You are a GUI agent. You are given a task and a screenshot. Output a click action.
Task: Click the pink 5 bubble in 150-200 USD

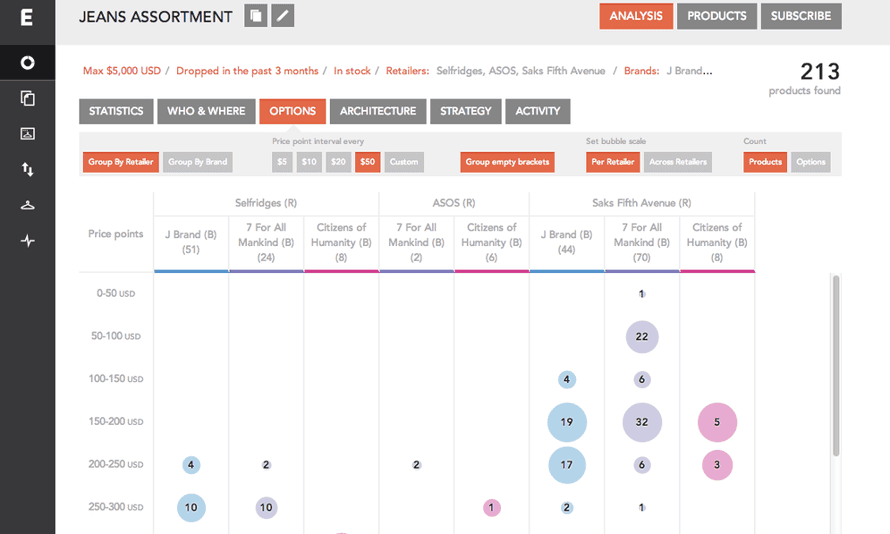[x=717, y=422]
